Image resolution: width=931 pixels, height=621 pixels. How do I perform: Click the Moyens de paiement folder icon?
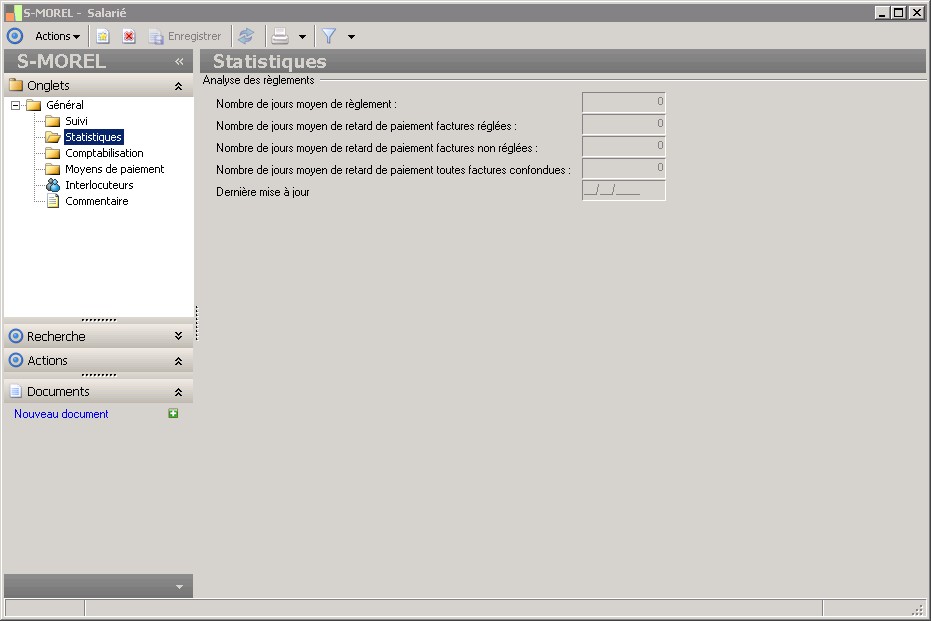click(x=53, y=169)
